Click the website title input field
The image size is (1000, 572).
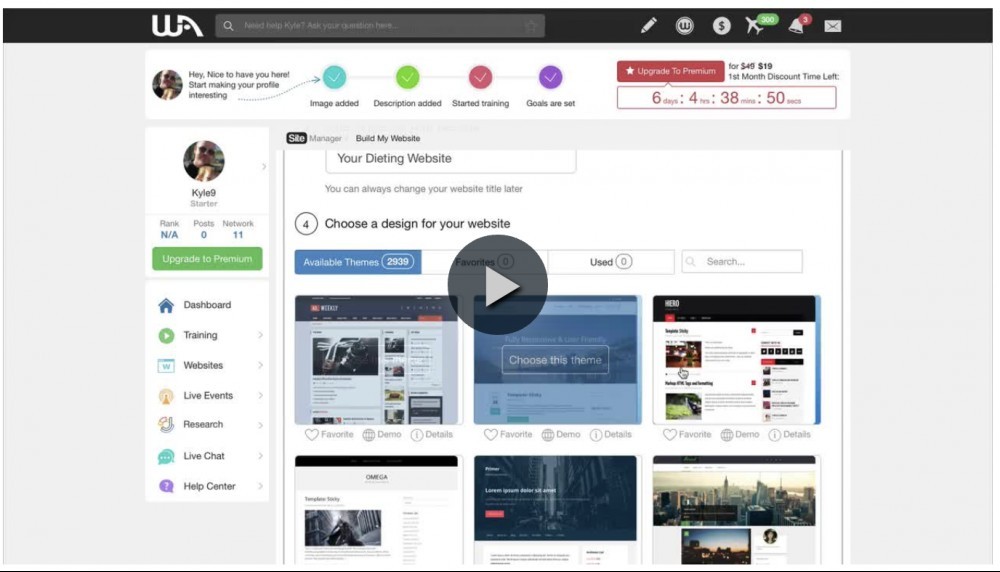click(x=450, y=159)
